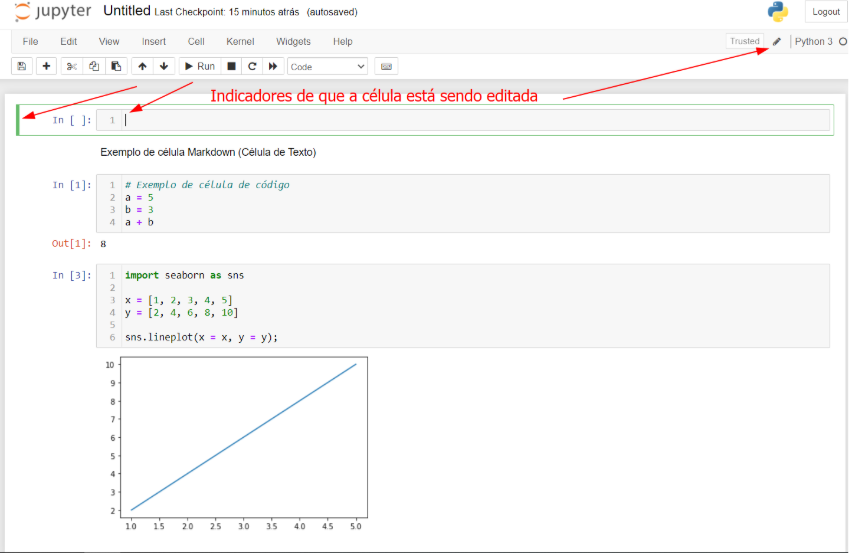Screen dimensions: 849x553
Task: Interrupt the kernel with the stop icon
Action: [x=231, y=66]
